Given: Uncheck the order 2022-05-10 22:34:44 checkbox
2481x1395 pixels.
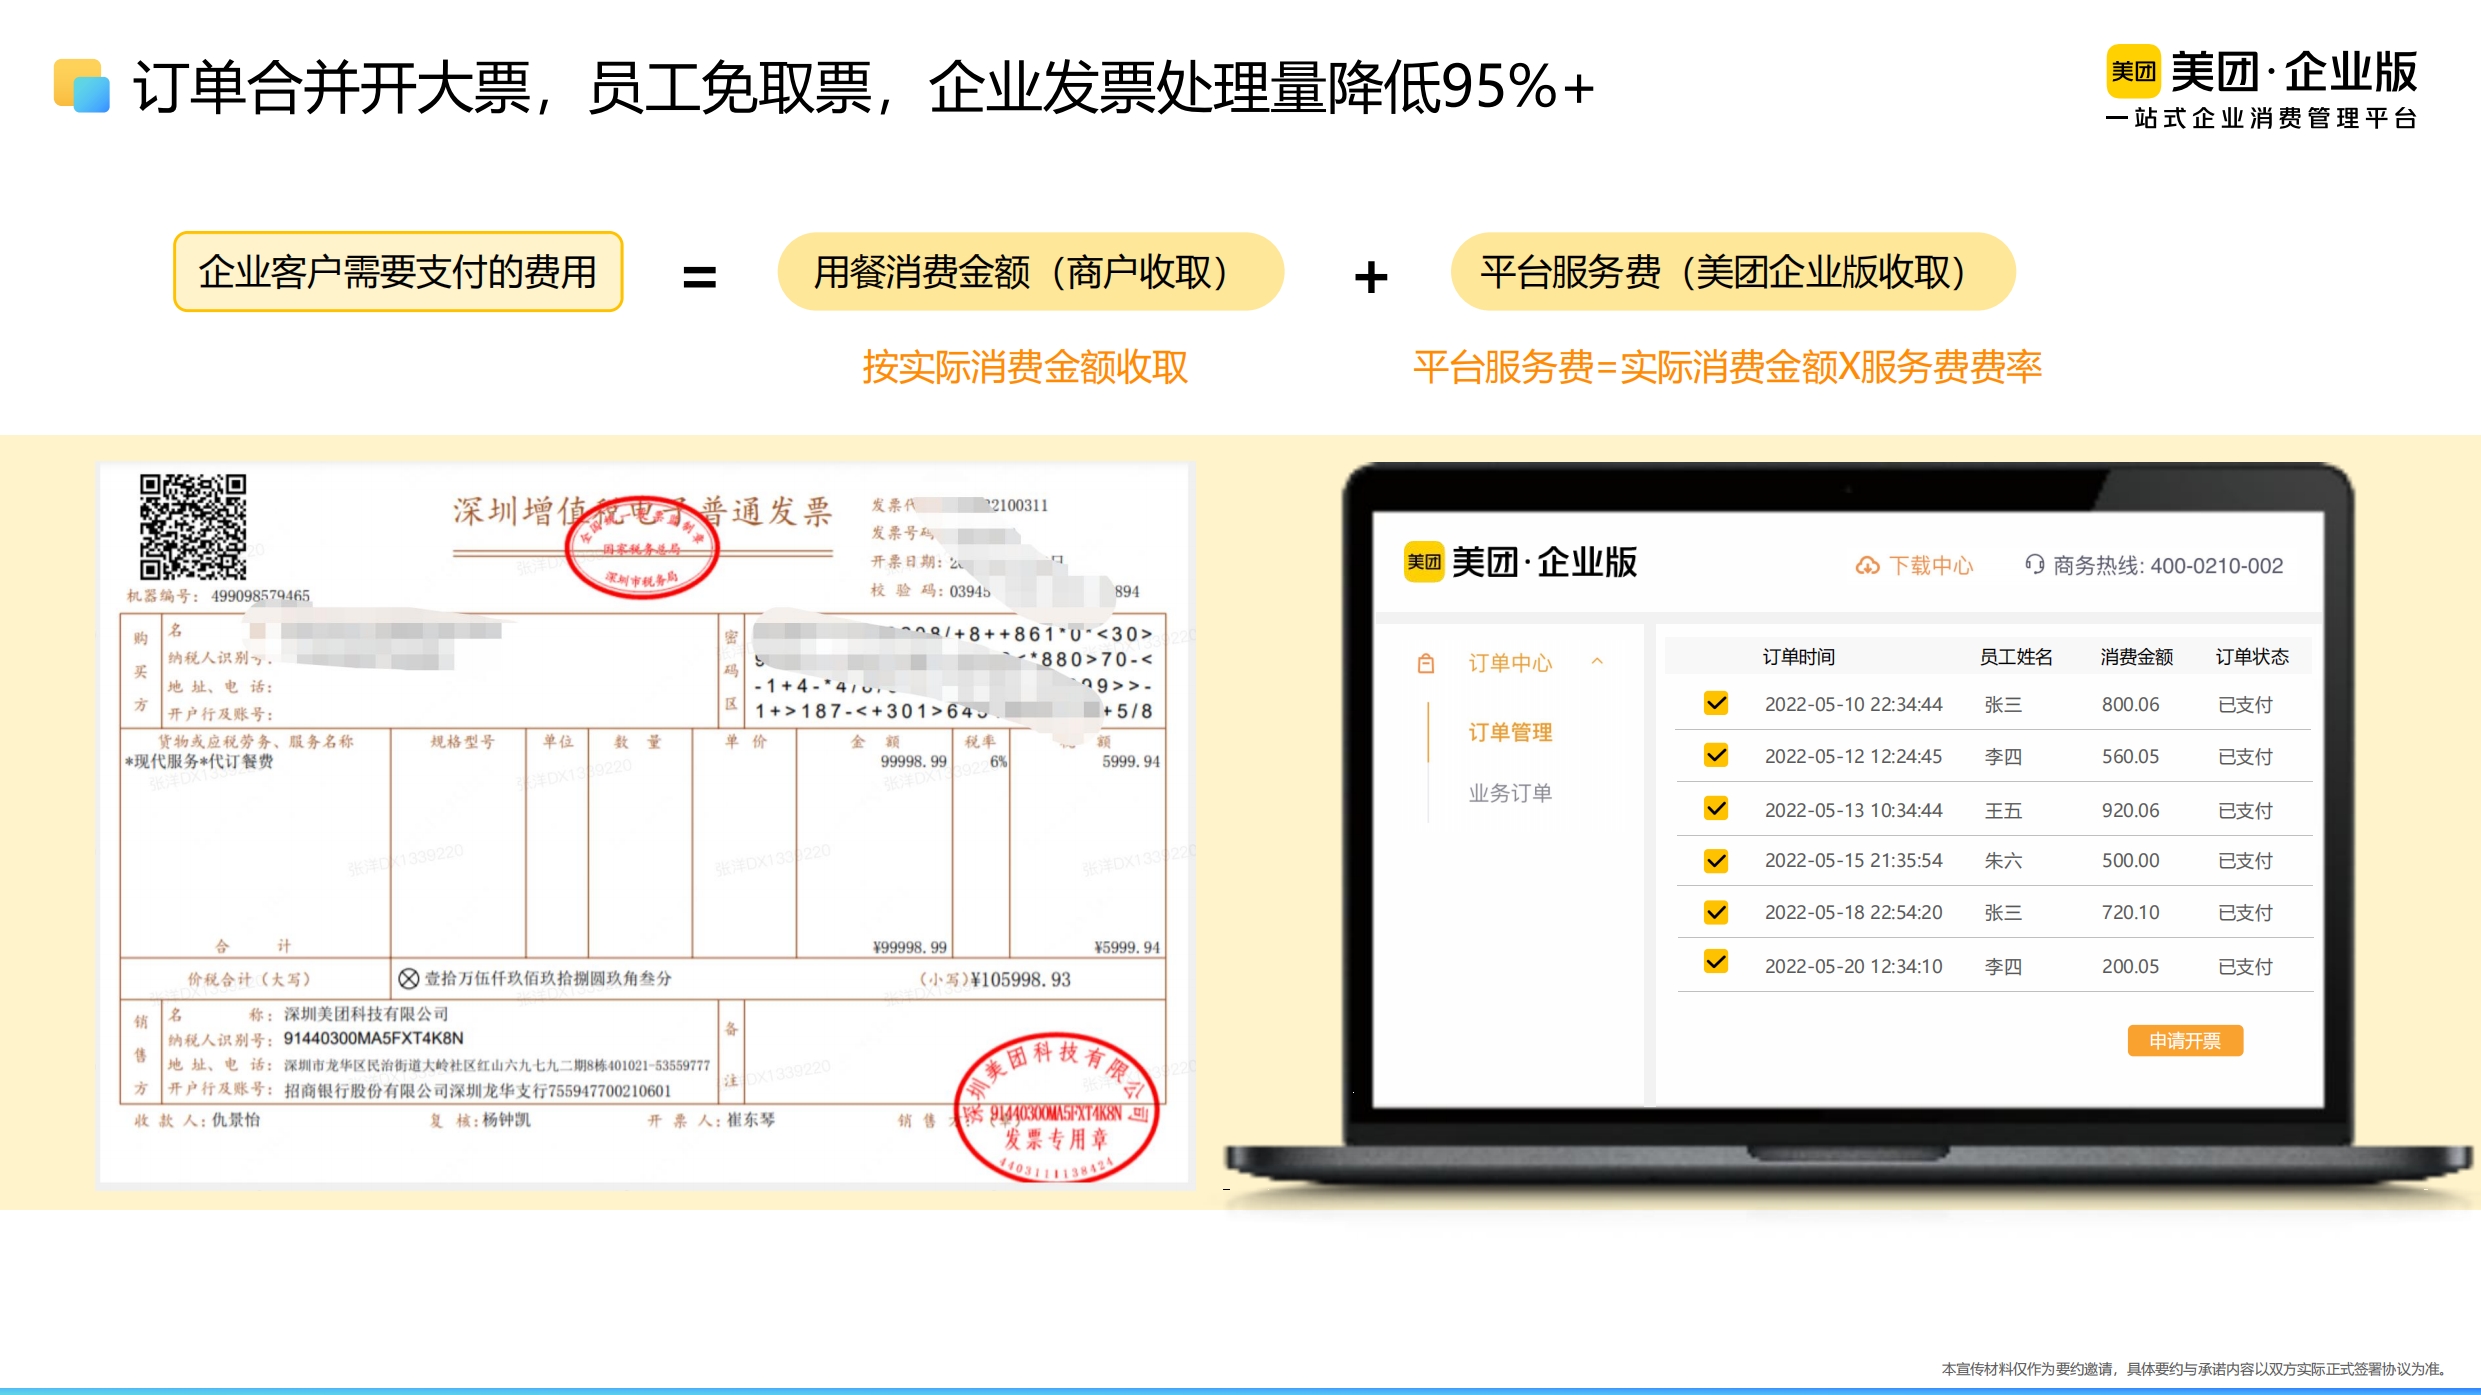Looking at the screenshot, I should 1716,703.
